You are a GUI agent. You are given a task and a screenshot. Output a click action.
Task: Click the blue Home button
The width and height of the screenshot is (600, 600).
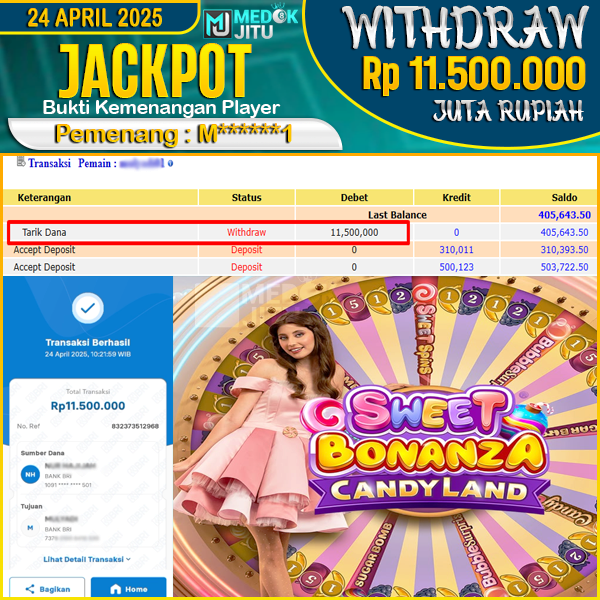pyautogui.click(x=129, y=589)
